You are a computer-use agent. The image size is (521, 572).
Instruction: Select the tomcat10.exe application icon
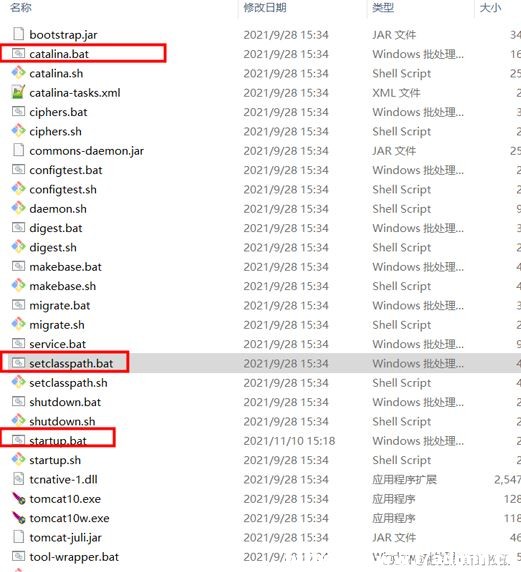[x=18, y=498]
